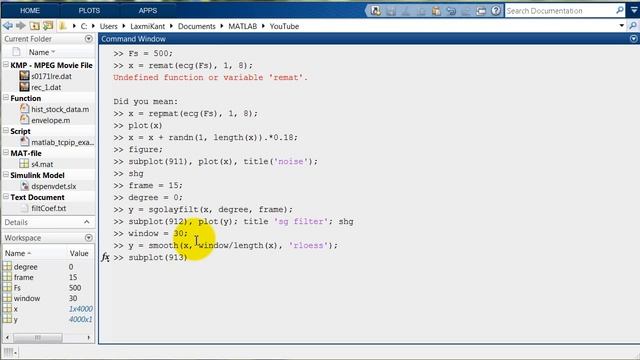This screenshot has height=360, width=640.
Task: Click the filtCoef.txt document icon
Action: [24, 208]
